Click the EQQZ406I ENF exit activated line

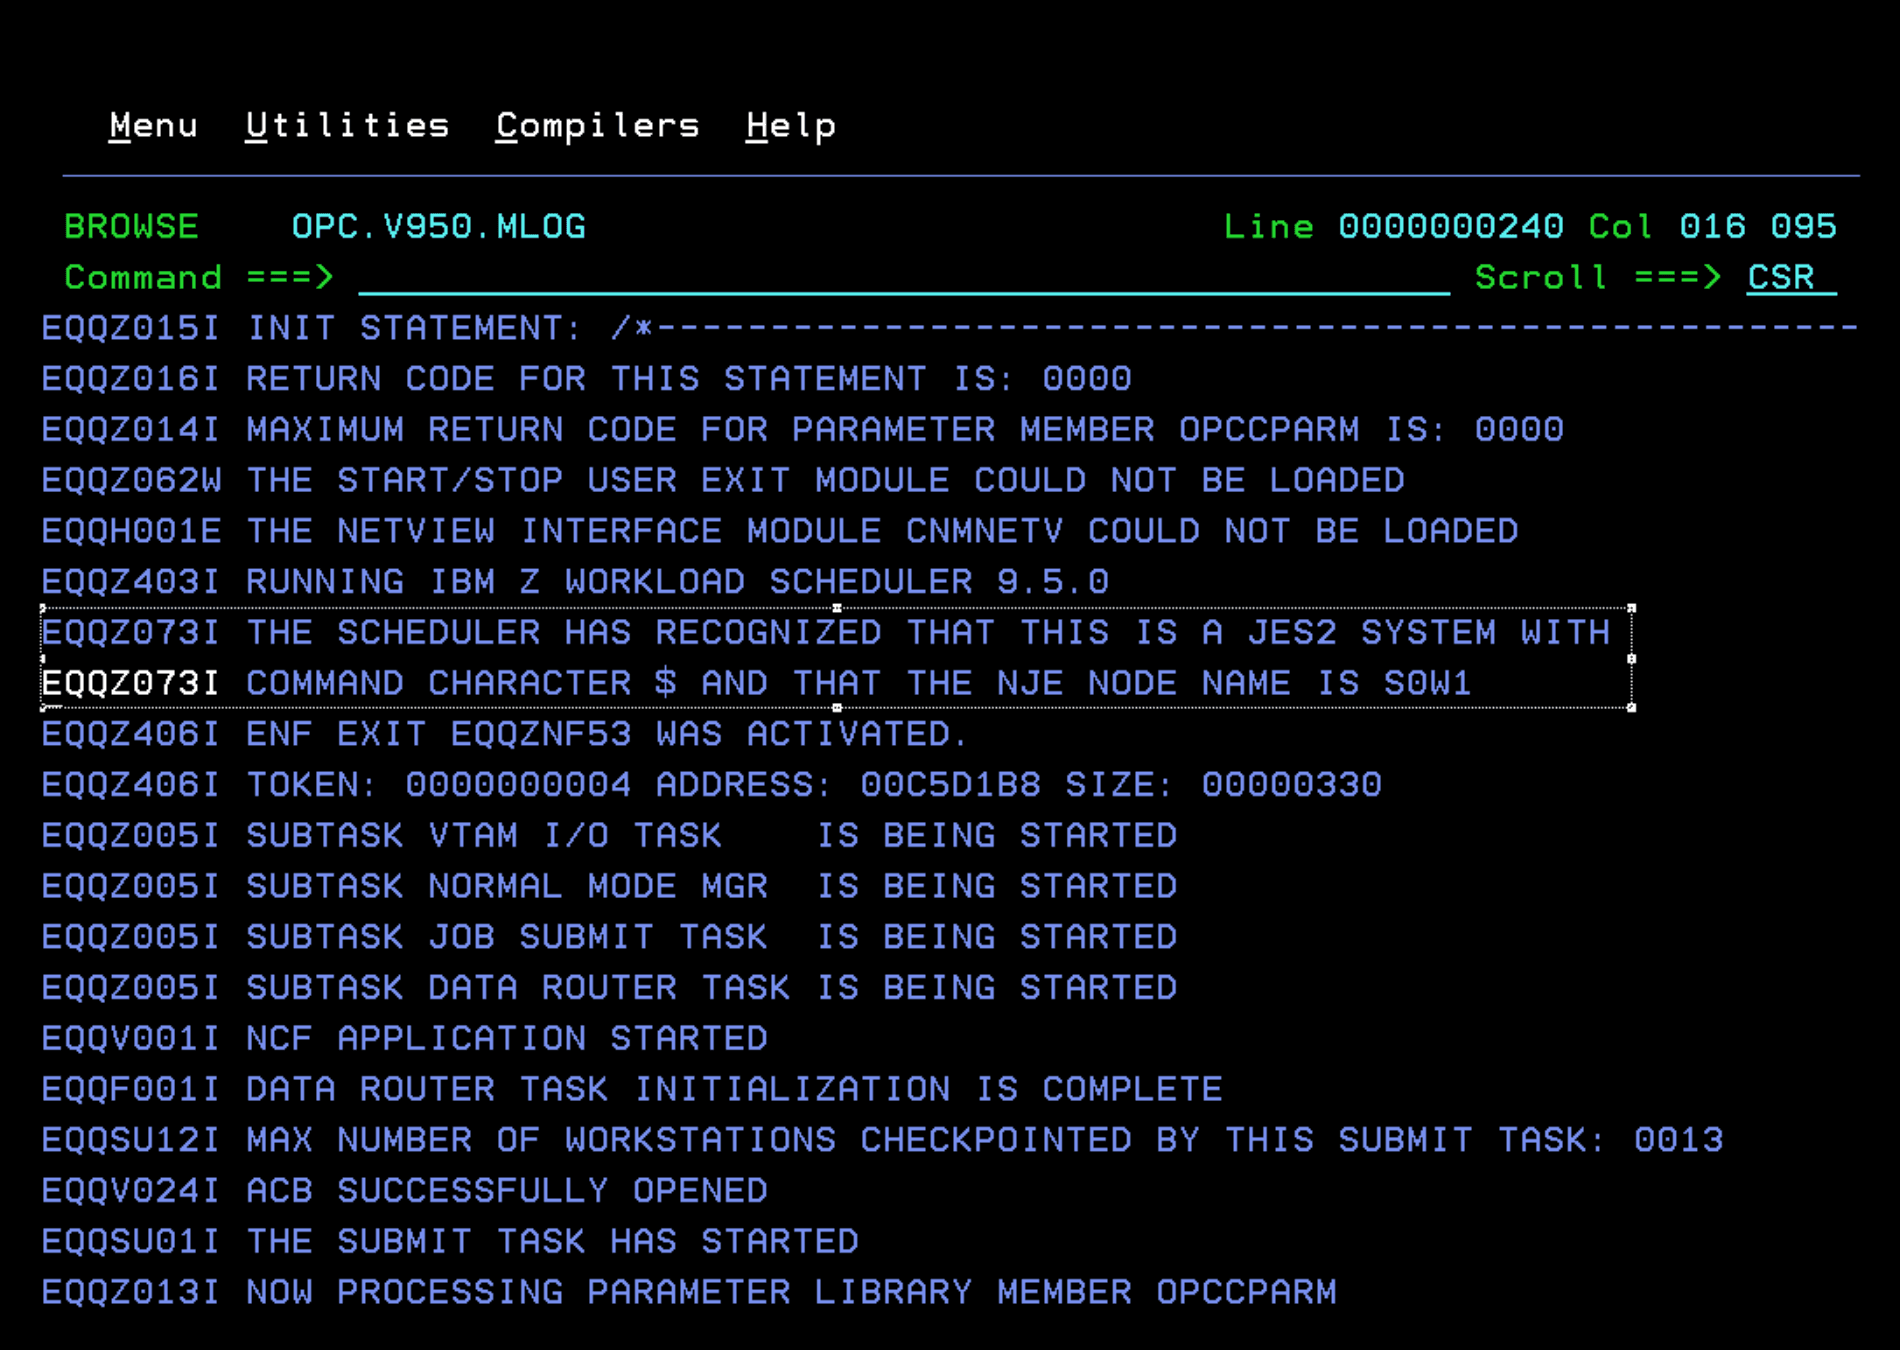(504, 735)
